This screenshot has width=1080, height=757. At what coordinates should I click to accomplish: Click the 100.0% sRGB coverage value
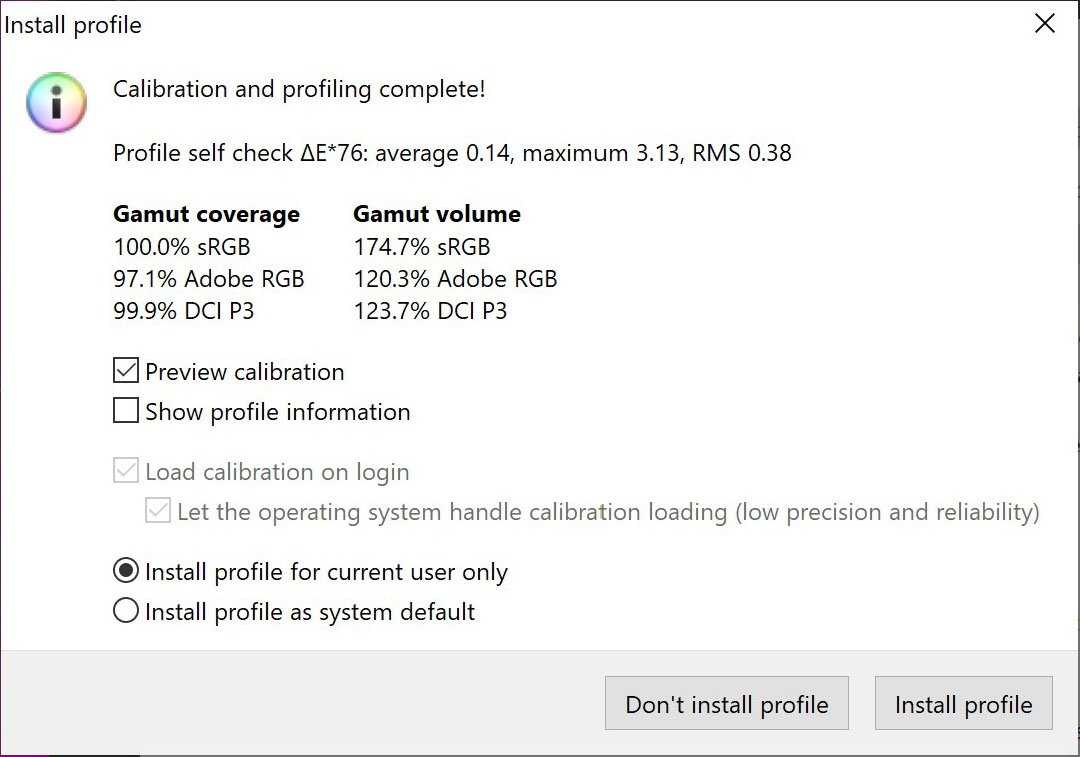tap(181, 246)
